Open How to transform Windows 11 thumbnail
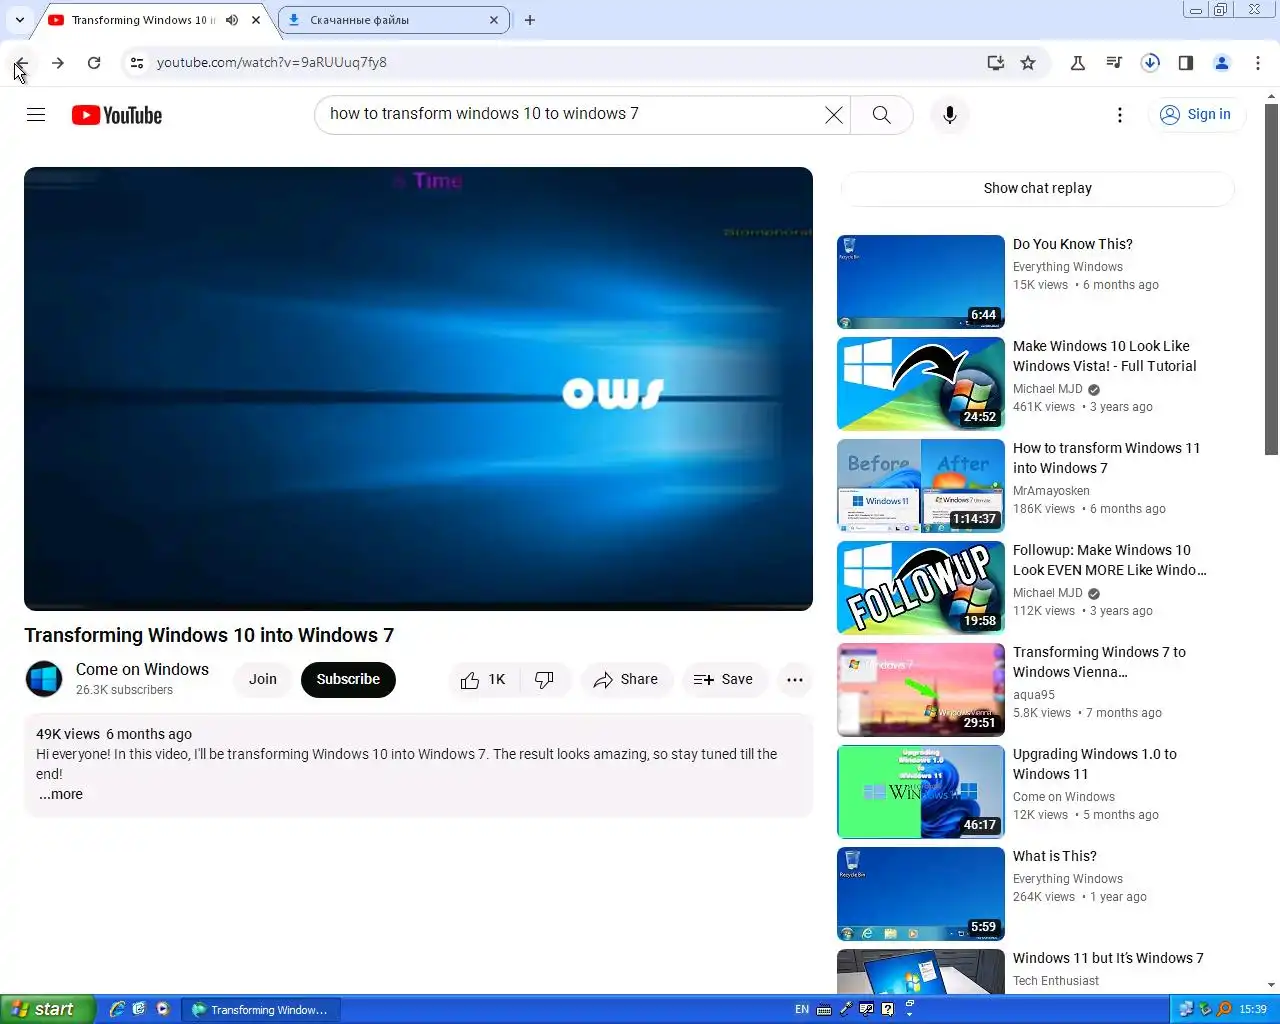Screen dimensions: 1280x1024 click(921, 486)
